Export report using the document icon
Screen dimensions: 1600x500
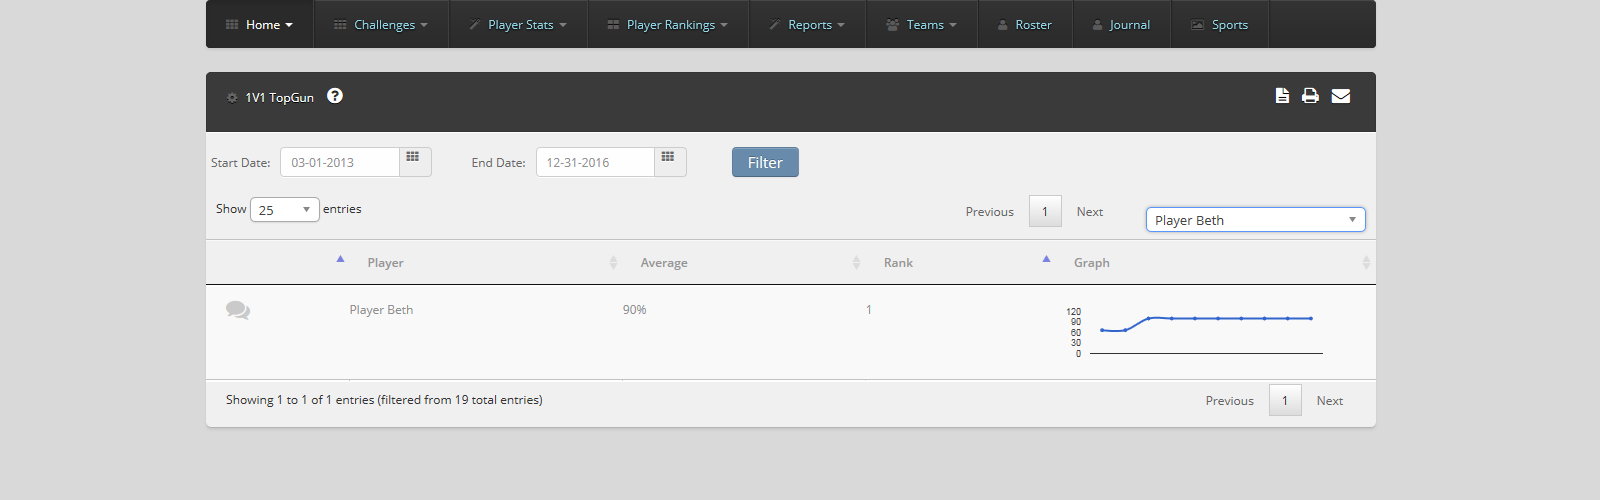pyautogui.click(x=1282, y=96)
